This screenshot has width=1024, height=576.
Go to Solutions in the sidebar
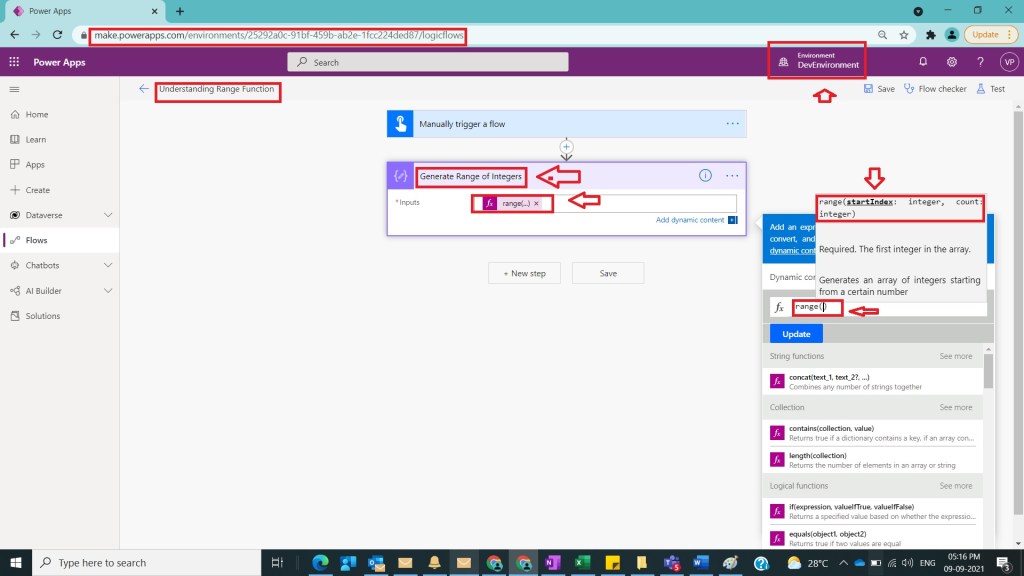pos(42,316)
